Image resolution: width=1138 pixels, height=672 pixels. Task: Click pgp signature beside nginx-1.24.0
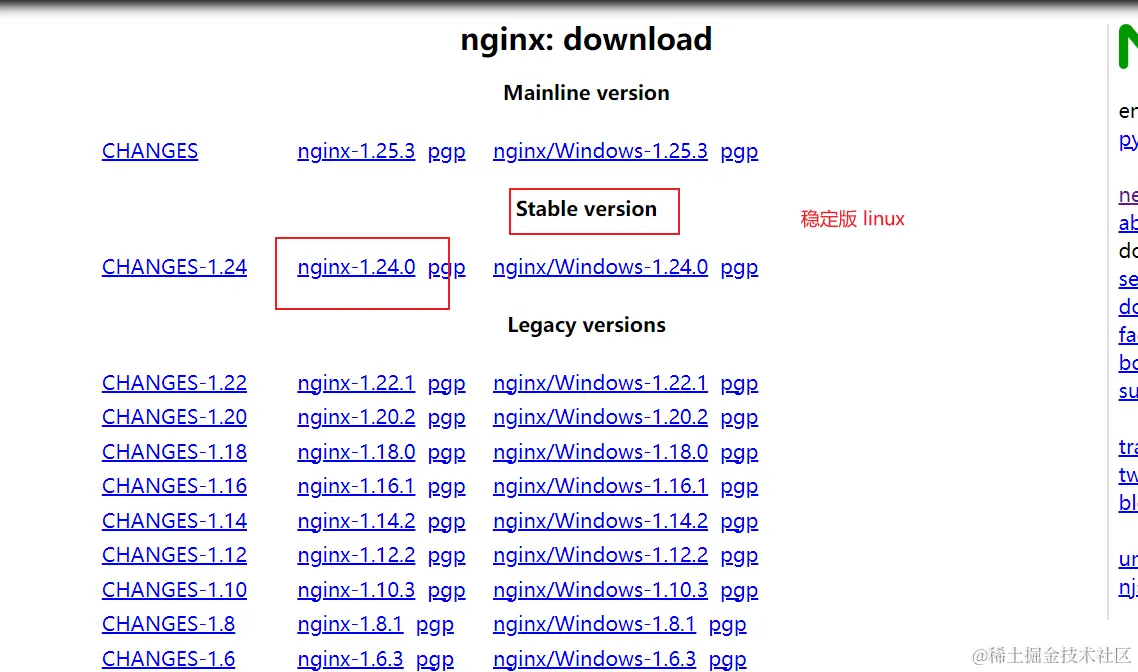[446, 268]
